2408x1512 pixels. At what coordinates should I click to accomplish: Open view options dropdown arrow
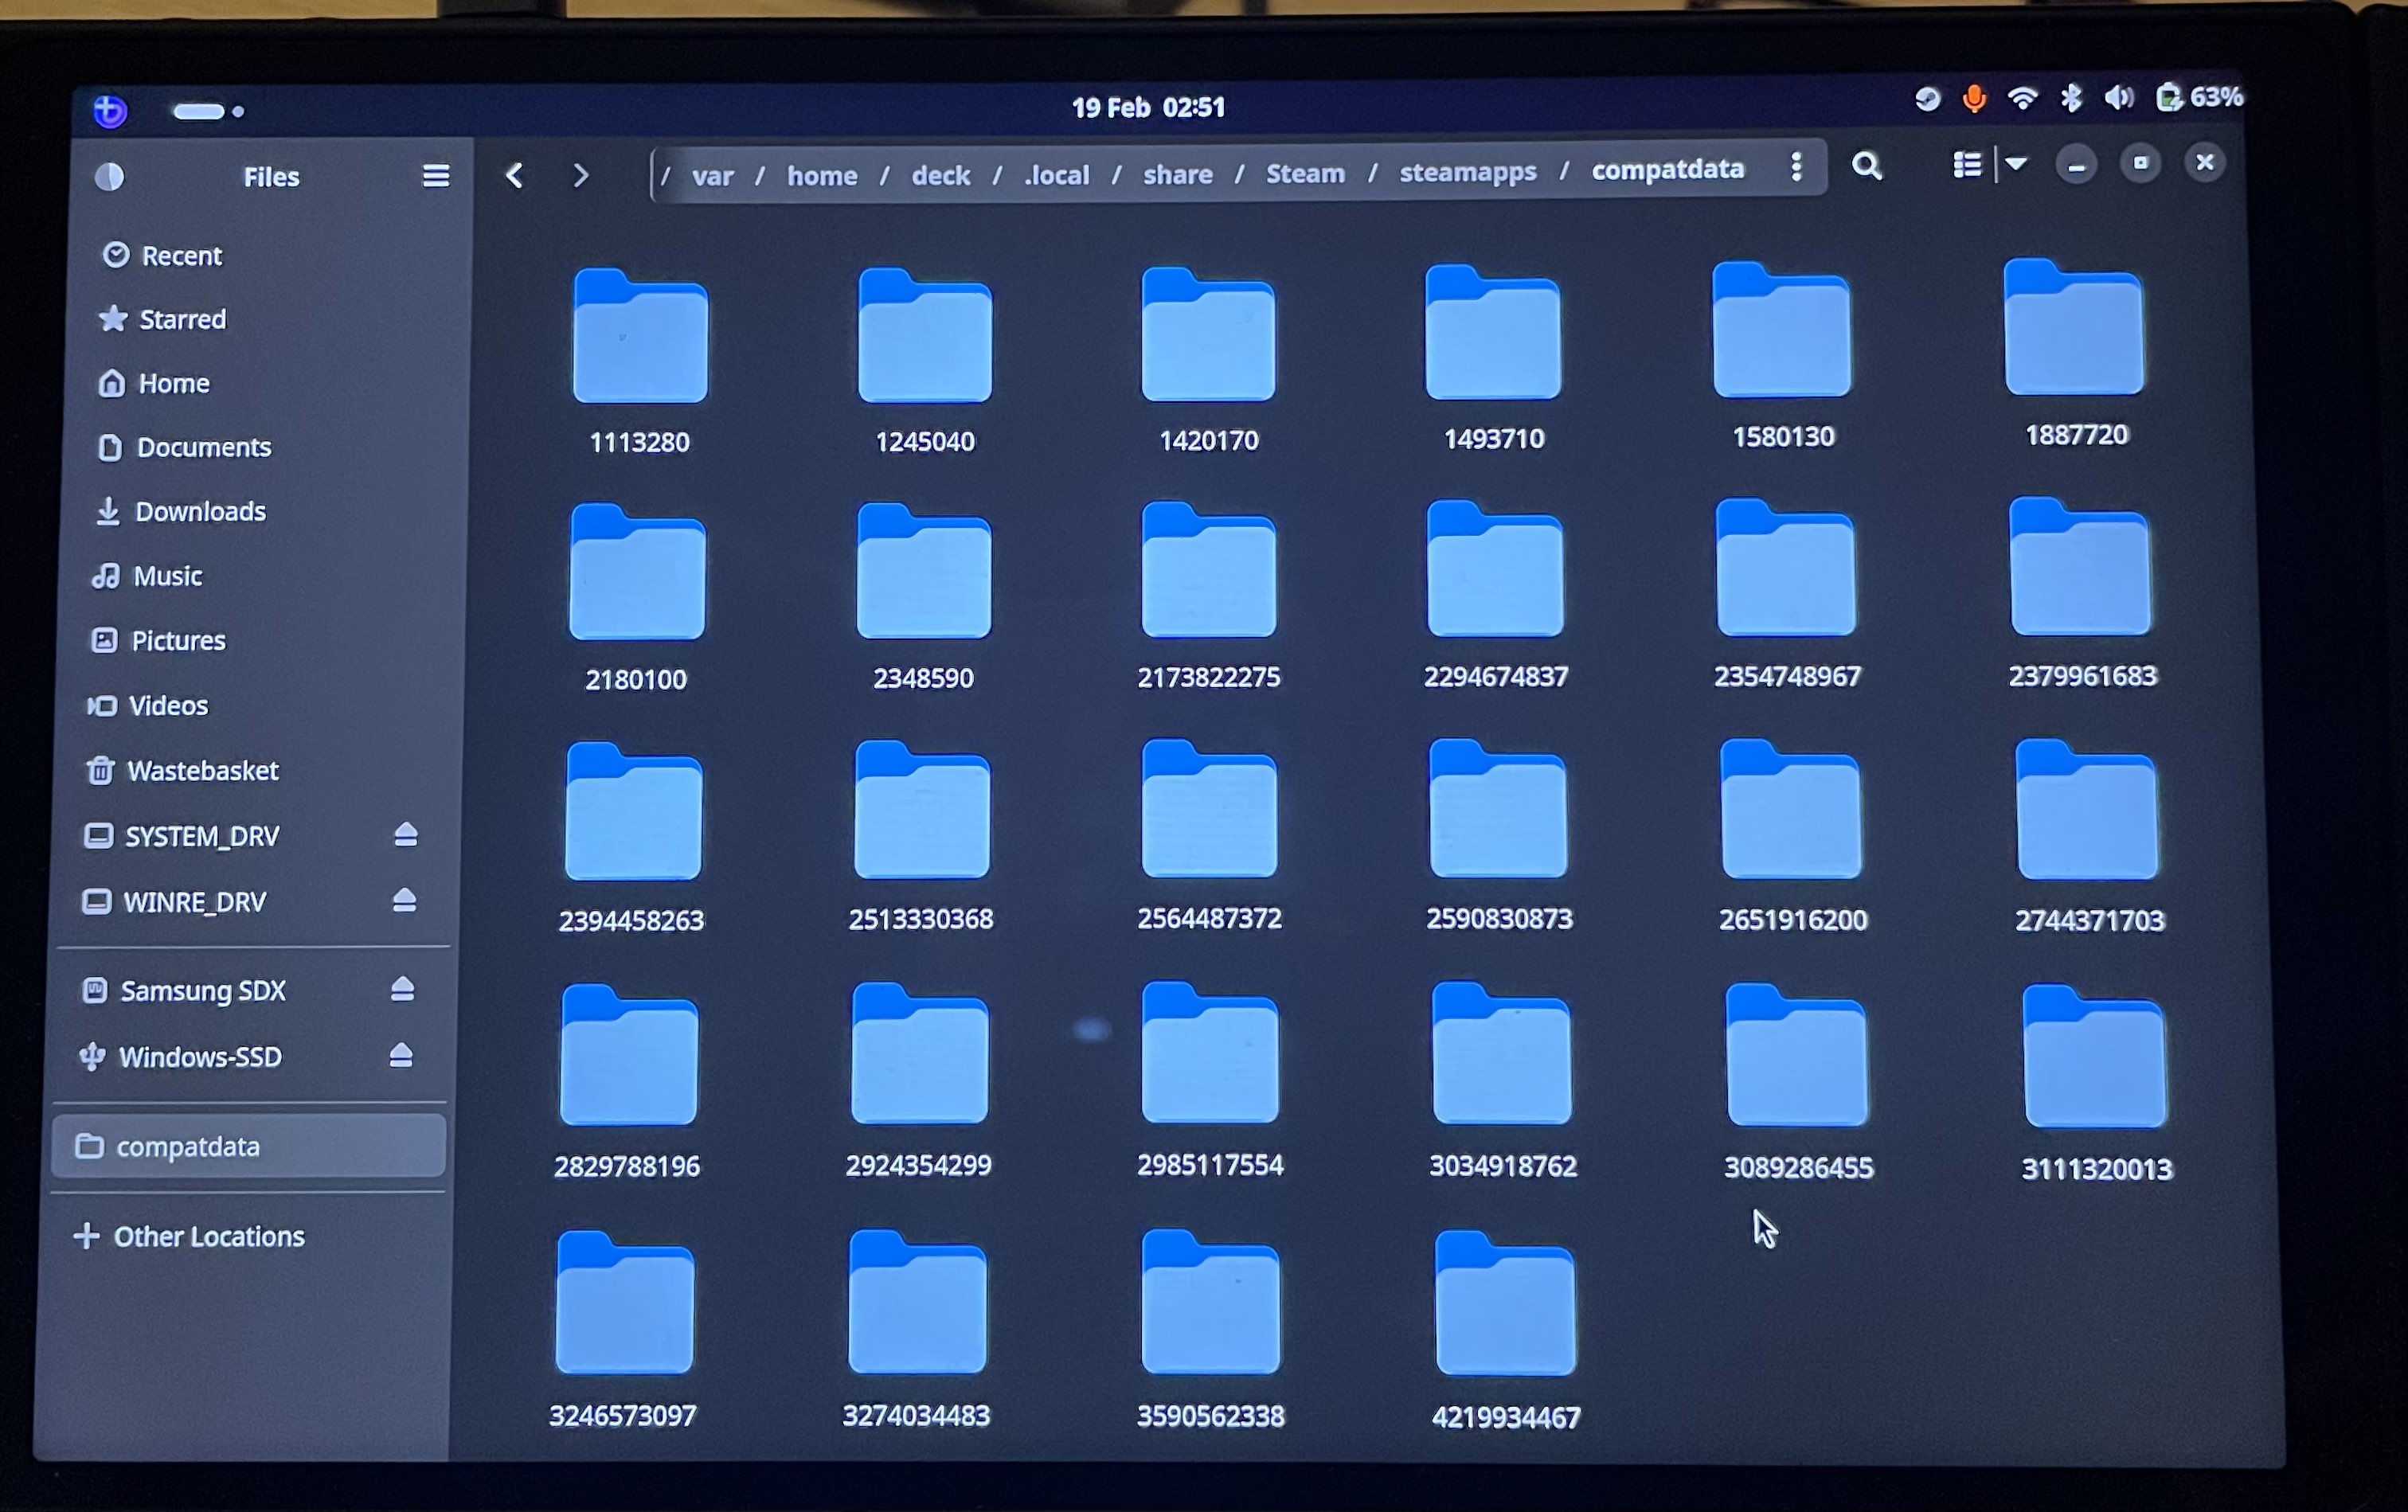(2016, 164)
